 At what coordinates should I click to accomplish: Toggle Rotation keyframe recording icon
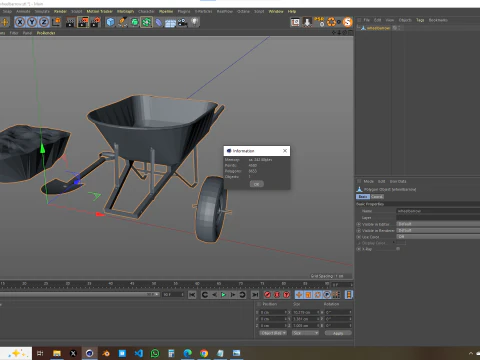[x=318, y=295]
